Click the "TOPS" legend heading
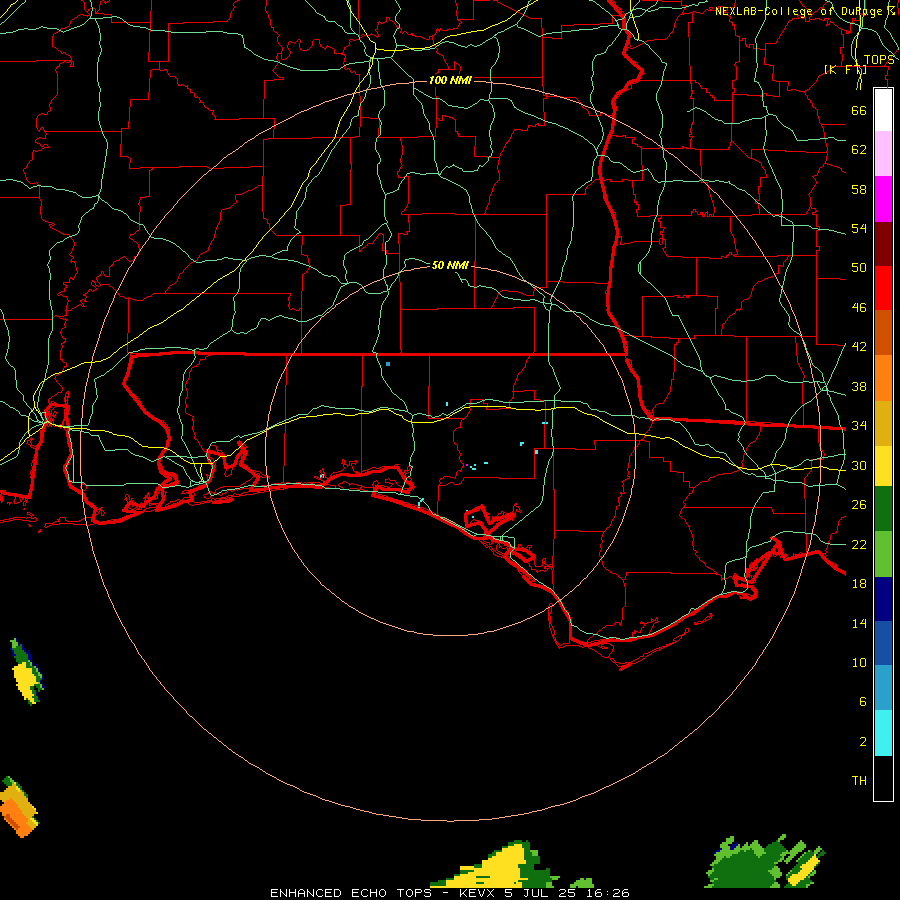This screenshot has height=900, width=900. pyautogui.click(x=879, y=60)
